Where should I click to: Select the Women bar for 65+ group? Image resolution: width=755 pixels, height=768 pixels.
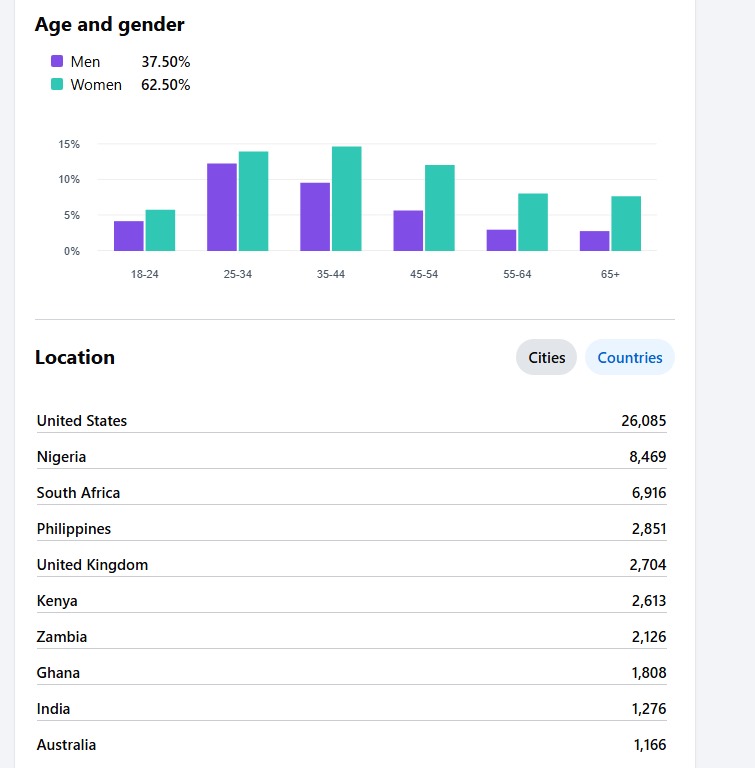[626, 224]
